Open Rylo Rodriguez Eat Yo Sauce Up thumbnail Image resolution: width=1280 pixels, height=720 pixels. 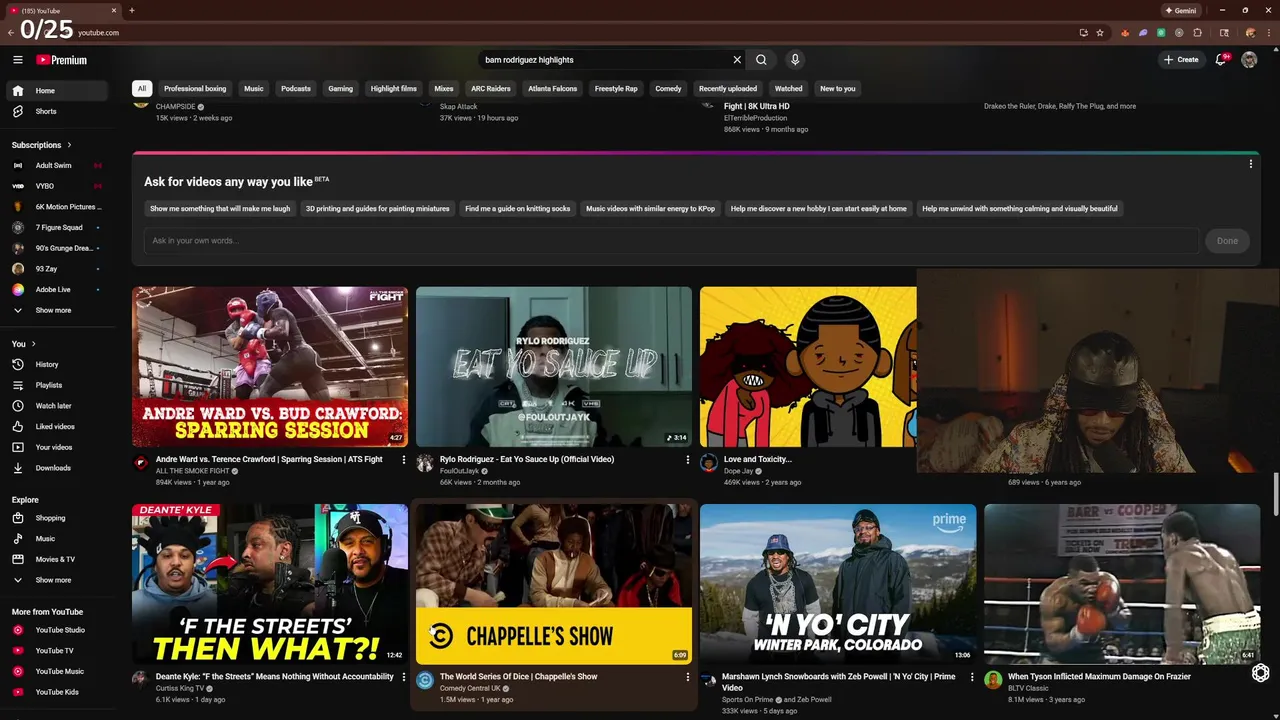click(554, 366)
